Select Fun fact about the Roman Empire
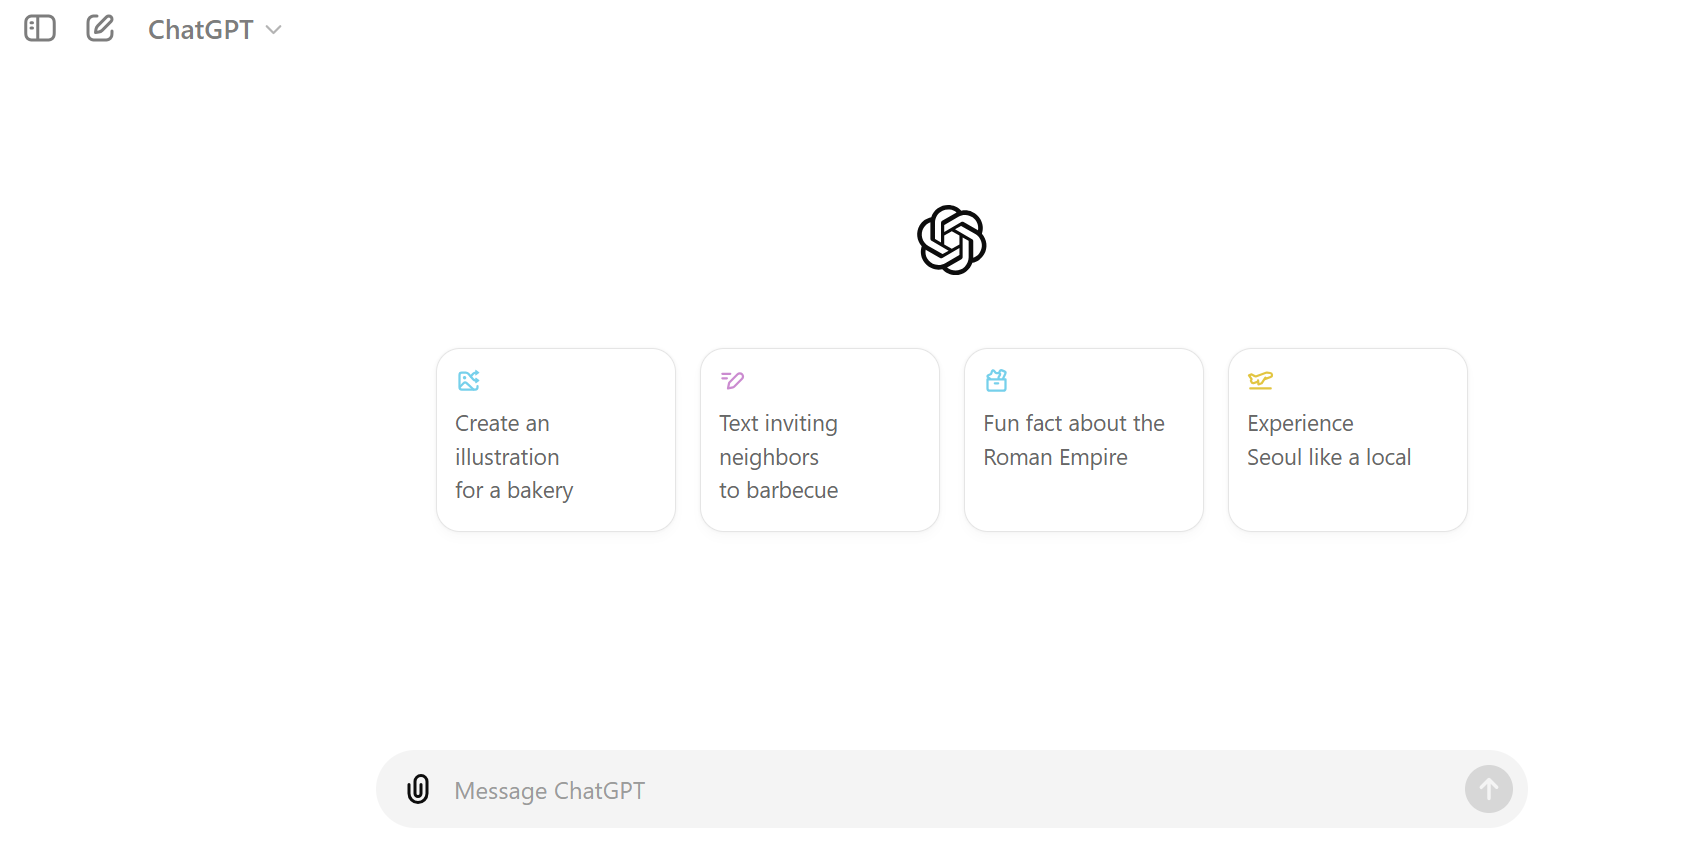 pos(1084,440)
